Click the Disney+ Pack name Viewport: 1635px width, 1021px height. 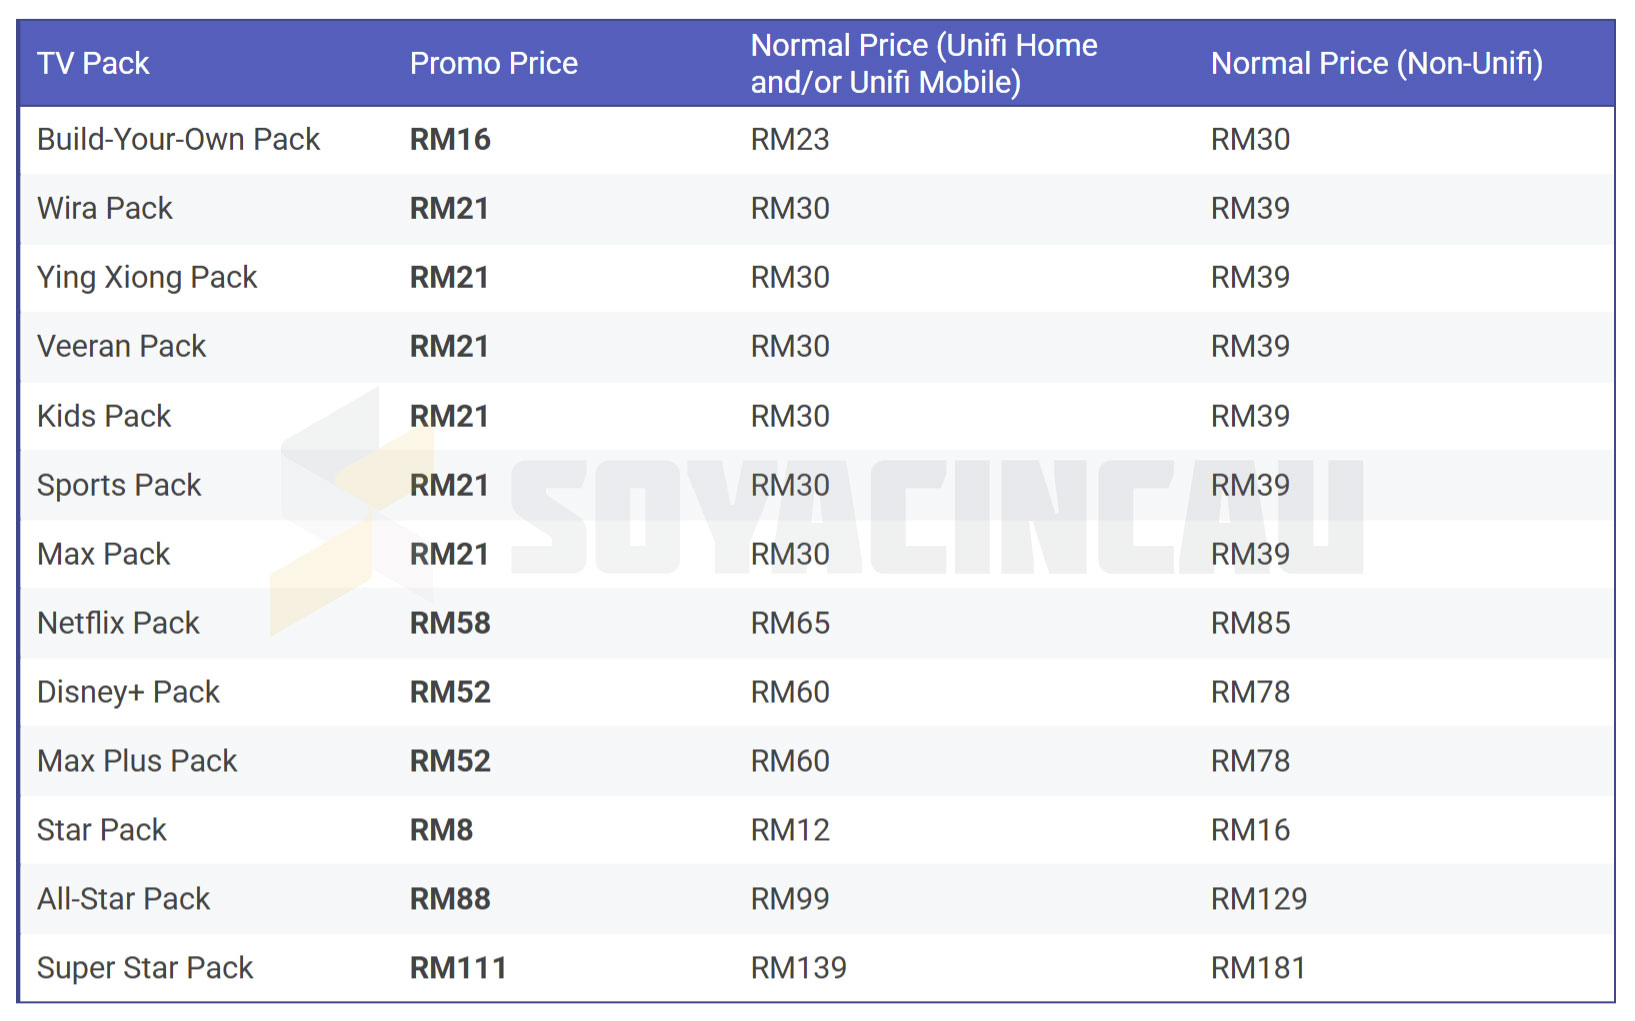[x=128, y=693]
